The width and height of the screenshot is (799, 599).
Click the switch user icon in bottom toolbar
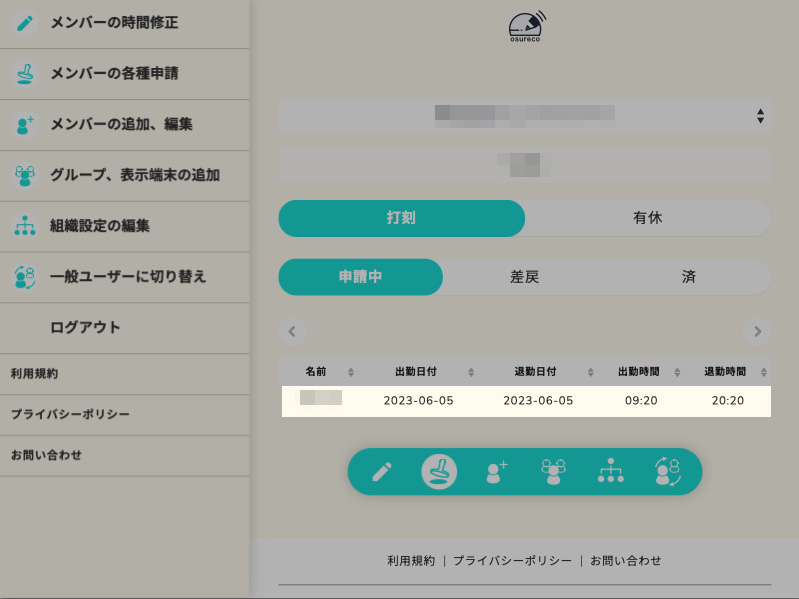667,472
